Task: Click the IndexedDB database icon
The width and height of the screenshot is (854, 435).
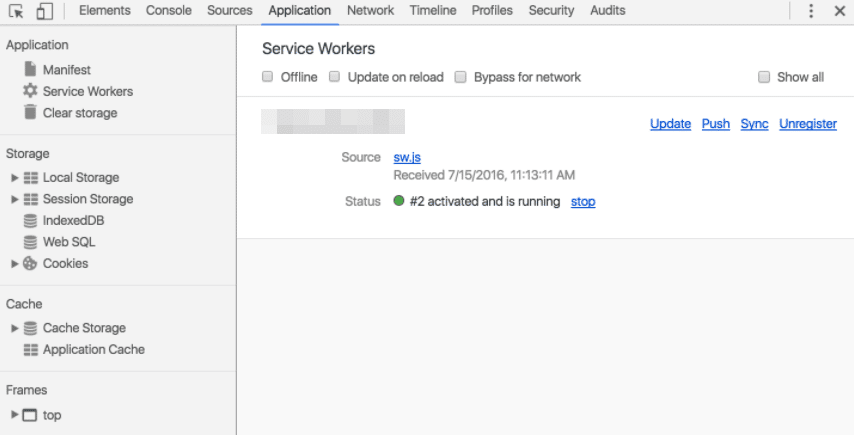Action: pos(30,220)
